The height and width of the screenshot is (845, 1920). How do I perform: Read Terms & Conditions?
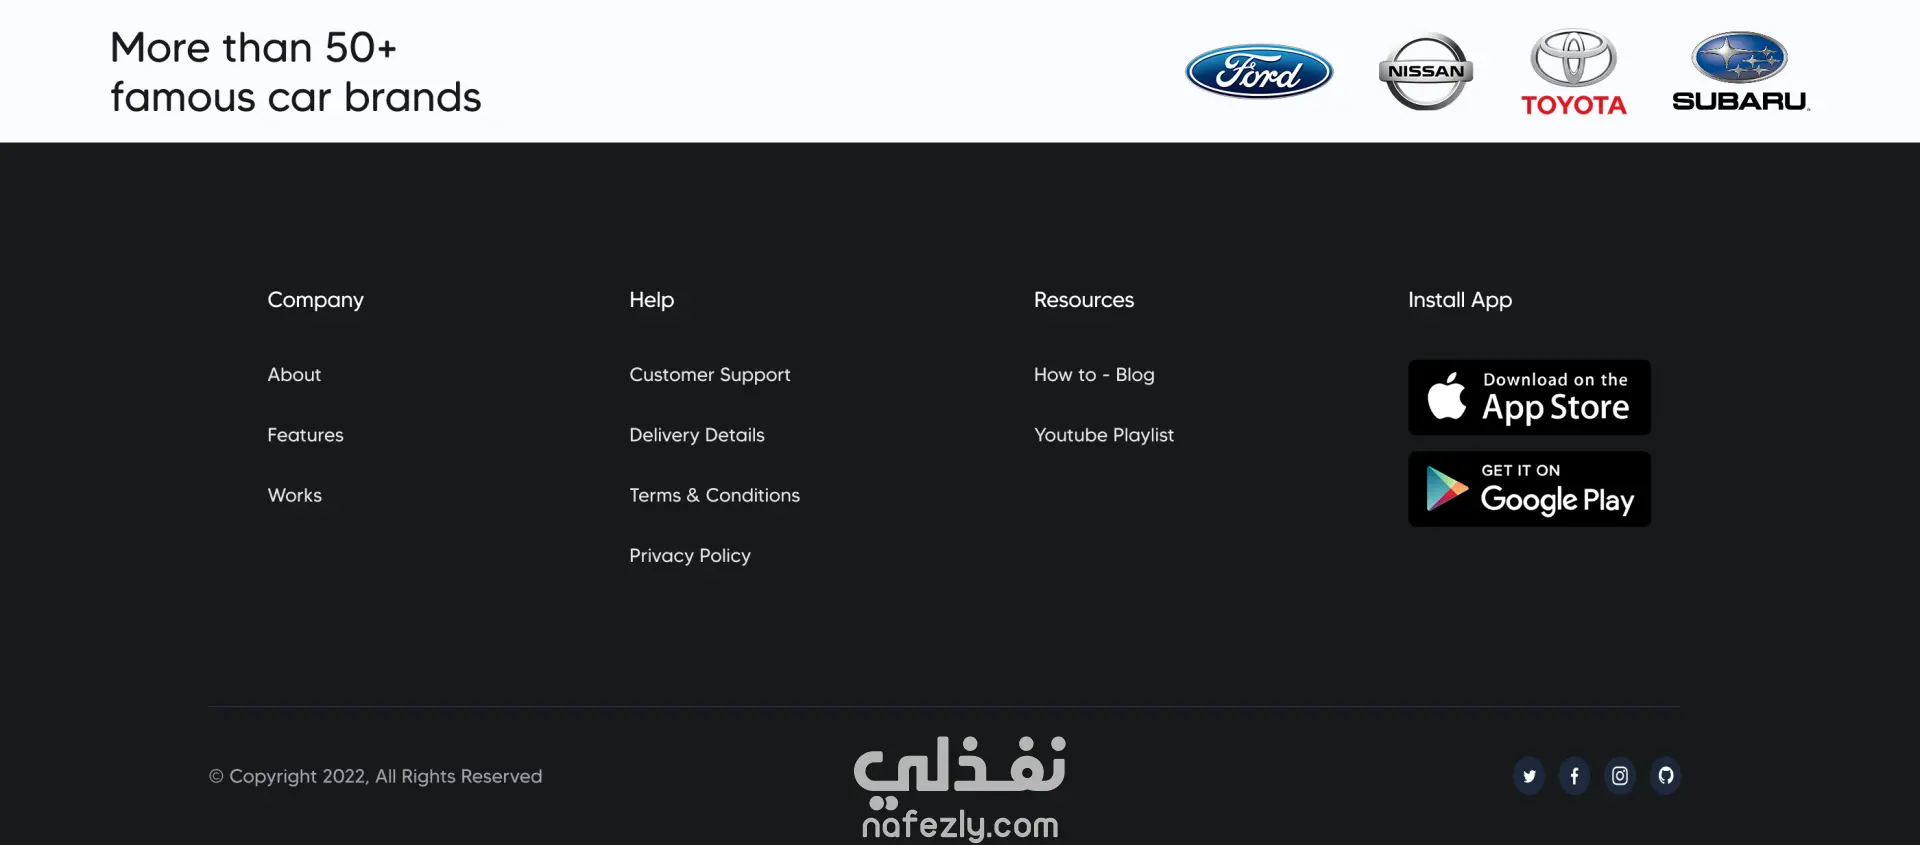tap(715, 495)
